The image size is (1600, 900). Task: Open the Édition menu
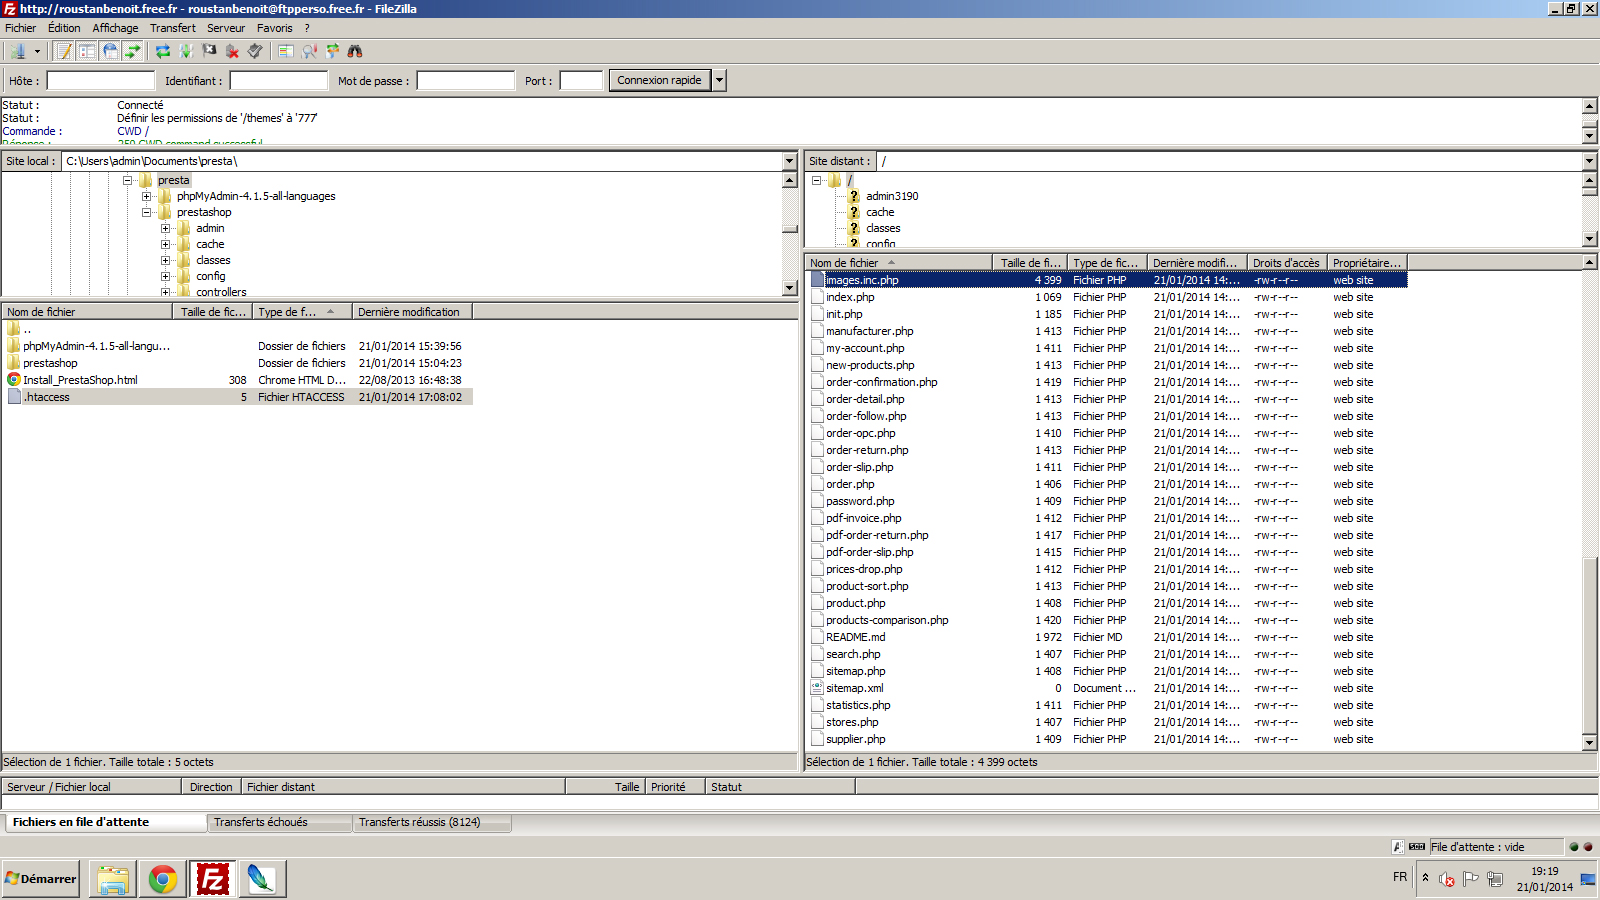tap(64, 28)
